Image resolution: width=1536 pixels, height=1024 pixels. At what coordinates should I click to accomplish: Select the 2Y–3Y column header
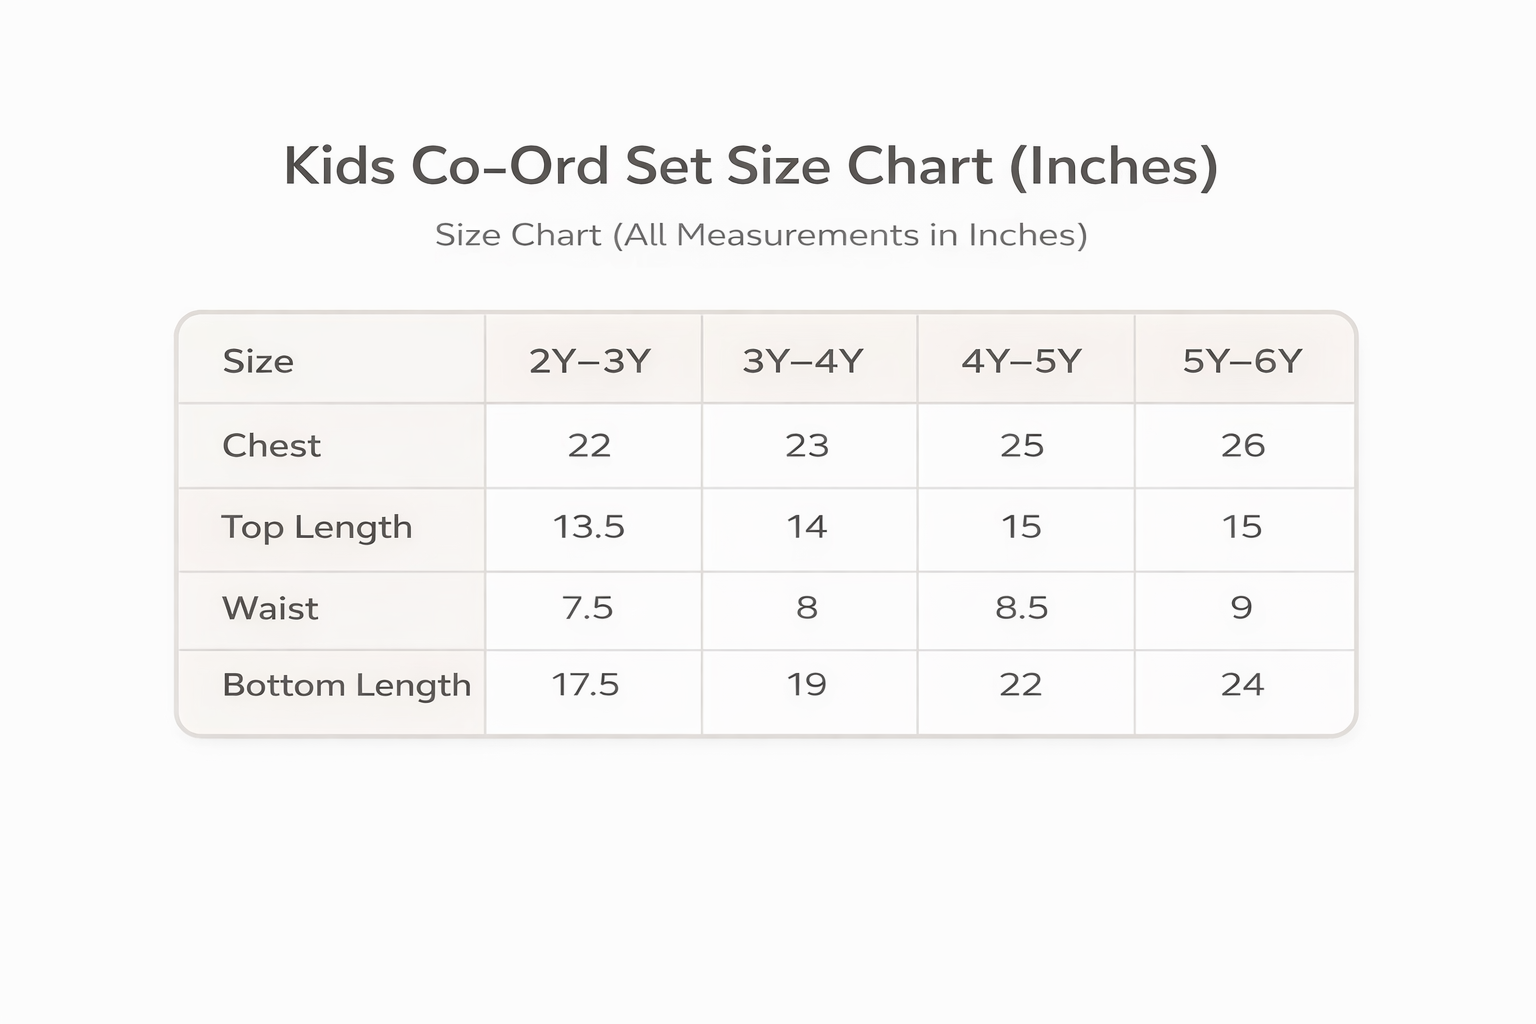pos(590,361)
